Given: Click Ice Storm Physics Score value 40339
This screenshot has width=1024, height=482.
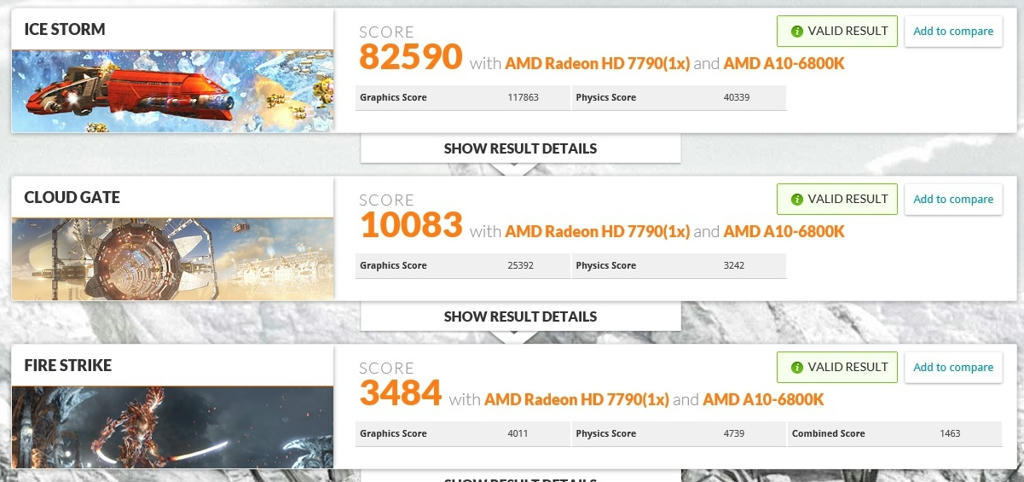Looking at the screenshot, I should pyautogui.click(x=737, y=98).
